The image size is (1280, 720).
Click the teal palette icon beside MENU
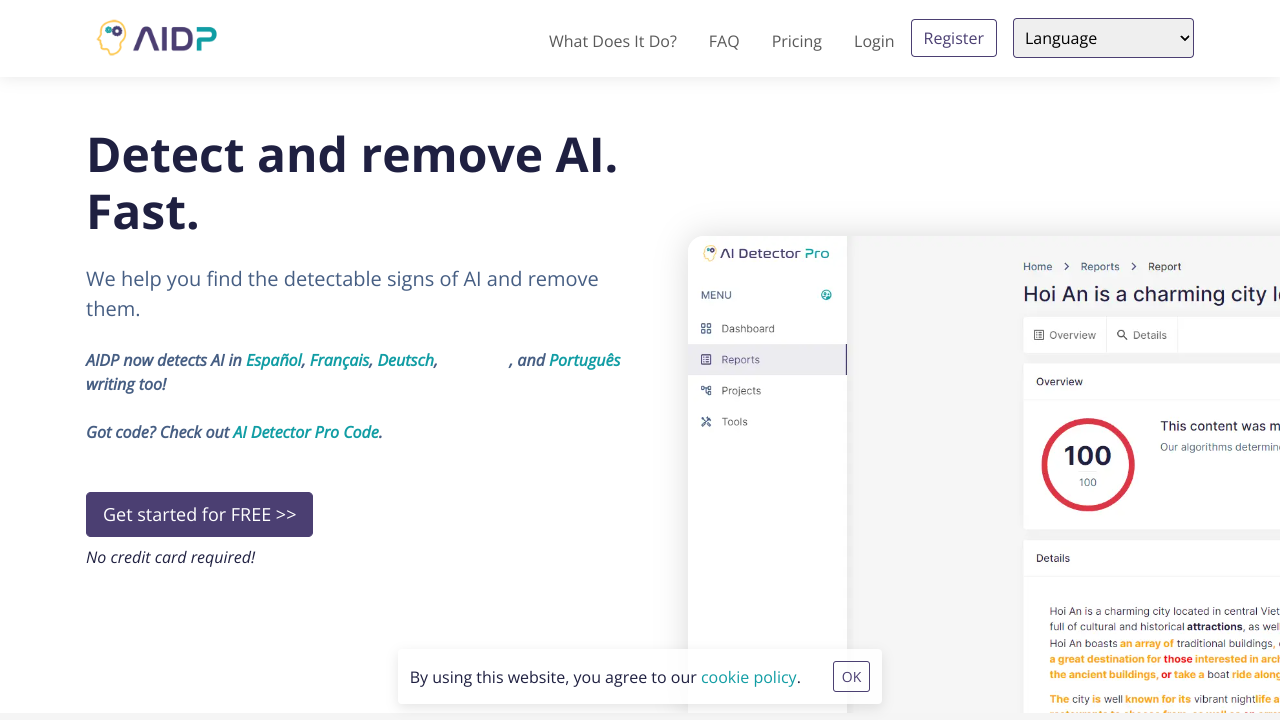click(826, 295)
